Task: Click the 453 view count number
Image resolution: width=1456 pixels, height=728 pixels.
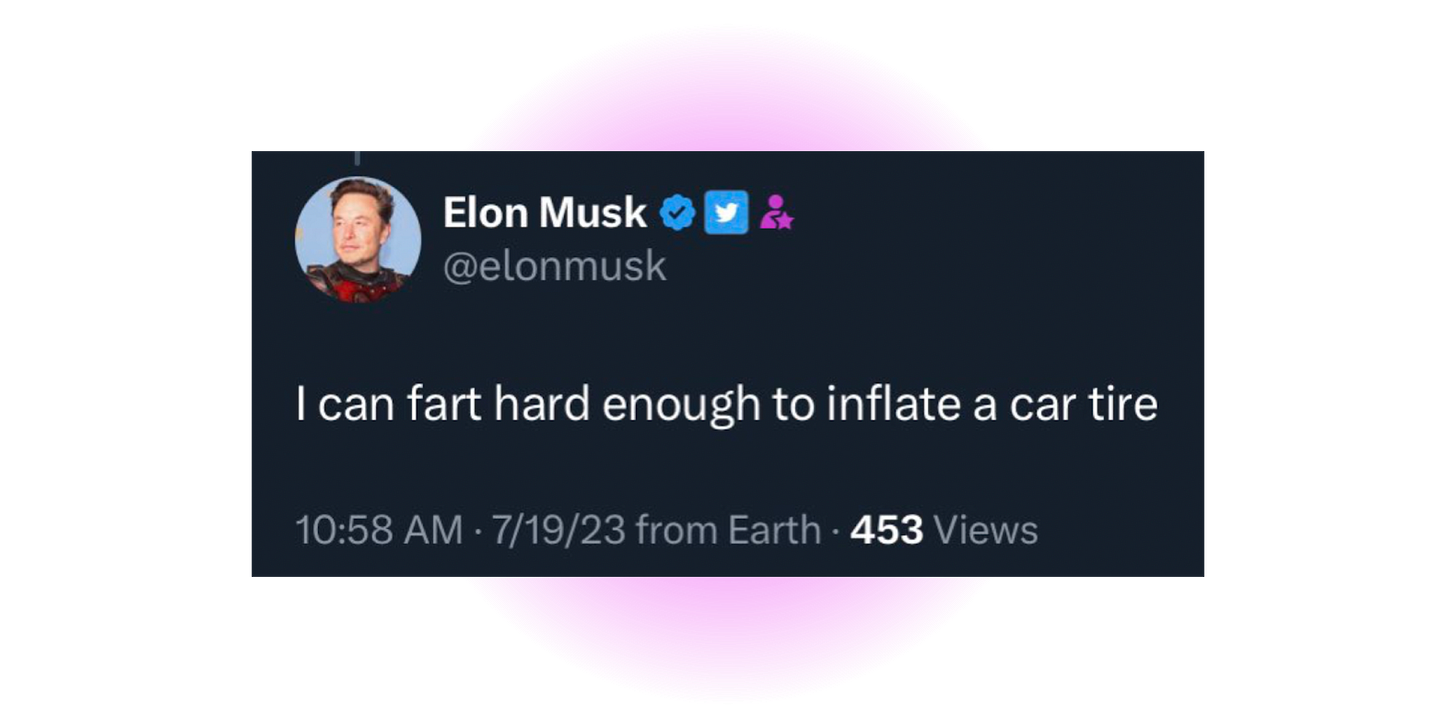Action: click(x=886, y=530)
